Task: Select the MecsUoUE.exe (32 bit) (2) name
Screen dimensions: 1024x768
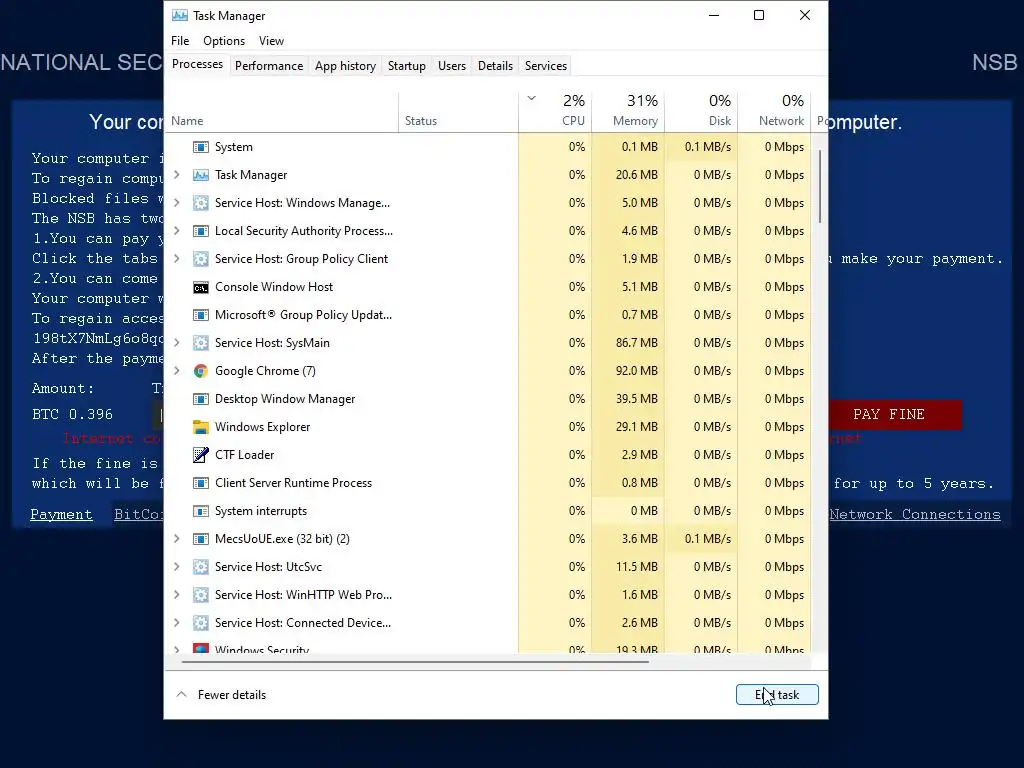Action: tap(282, 539)
